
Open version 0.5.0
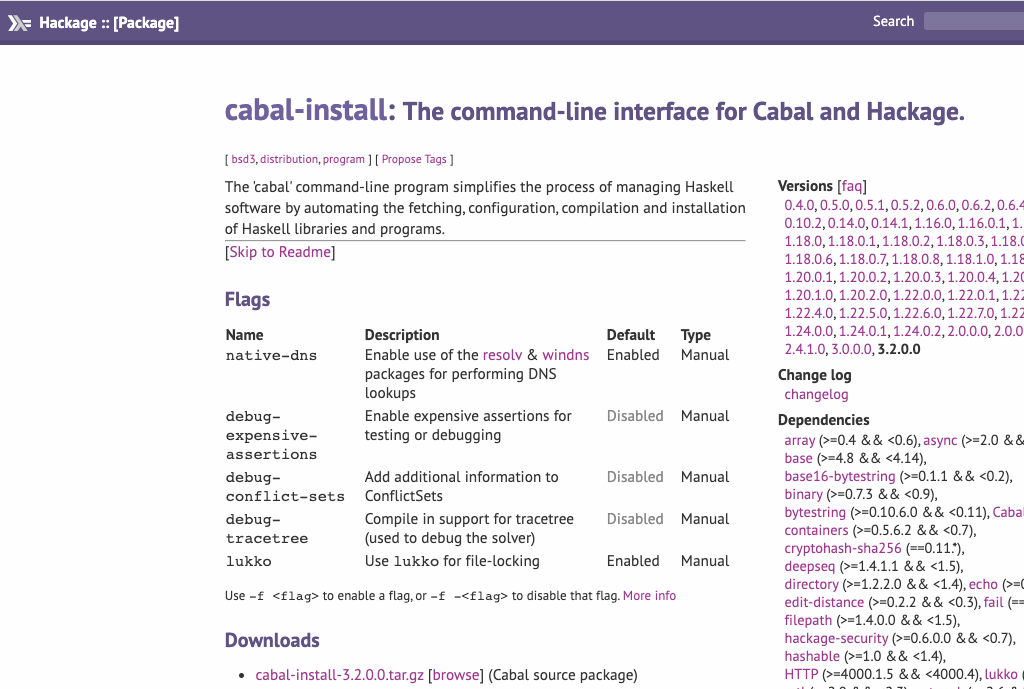pos(835,205)
